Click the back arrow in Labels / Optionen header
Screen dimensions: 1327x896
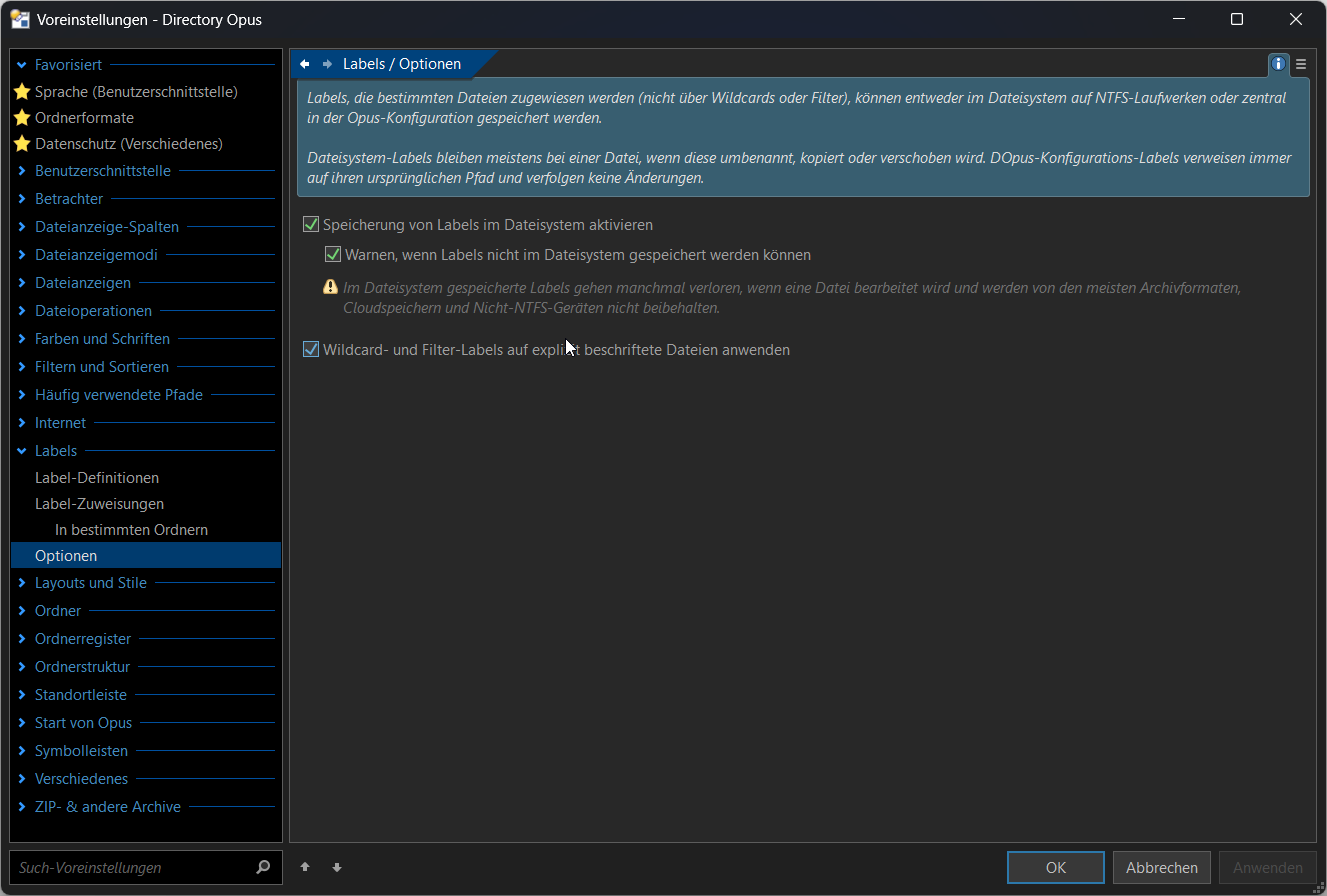click(305, 64)
